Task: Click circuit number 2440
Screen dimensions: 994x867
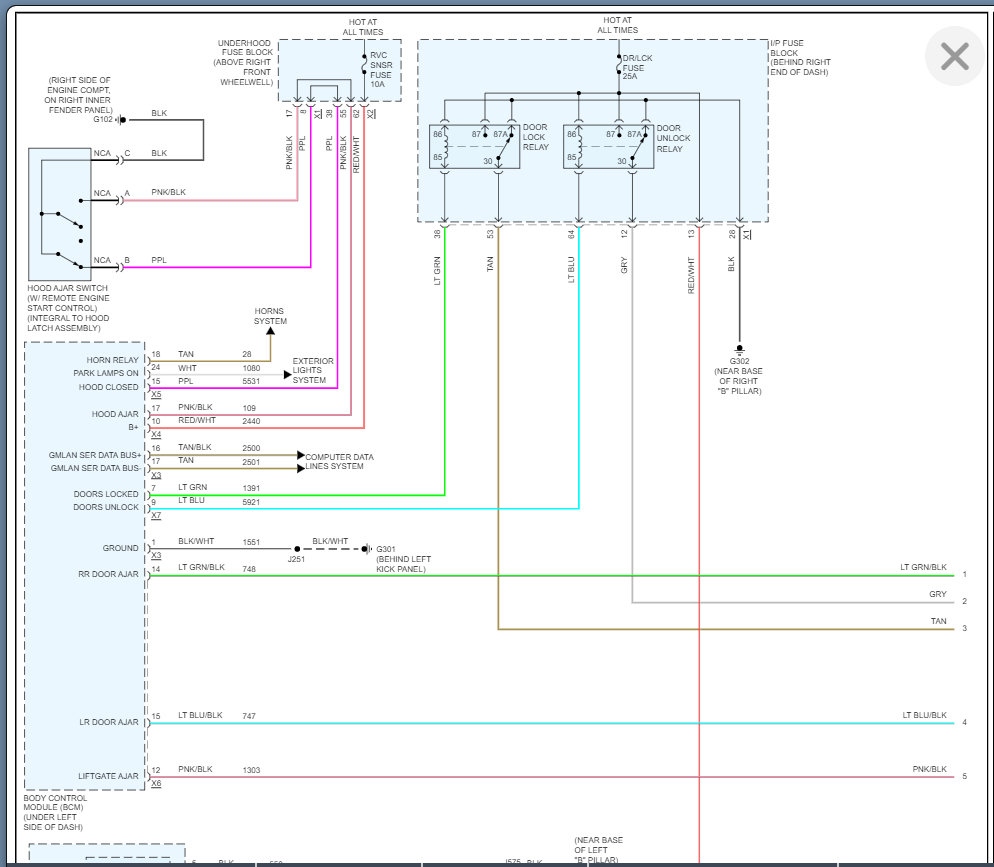Action: [251, 421]
